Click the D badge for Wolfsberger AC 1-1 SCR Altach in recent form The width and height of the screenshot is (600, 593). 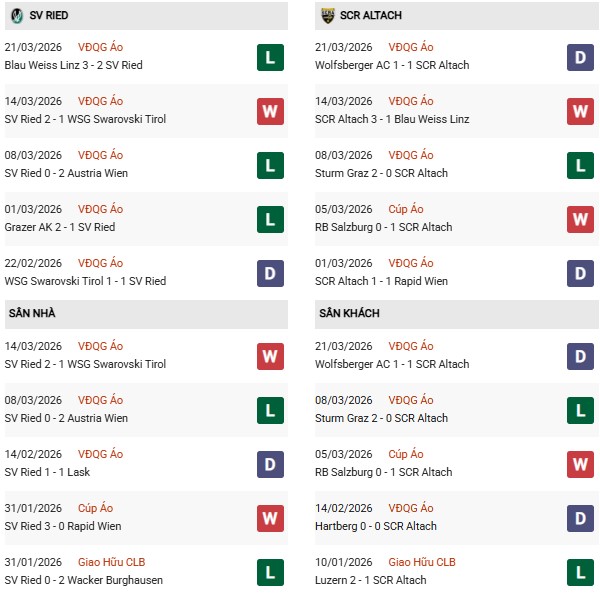pyautogui.click(x=580, y=57)
